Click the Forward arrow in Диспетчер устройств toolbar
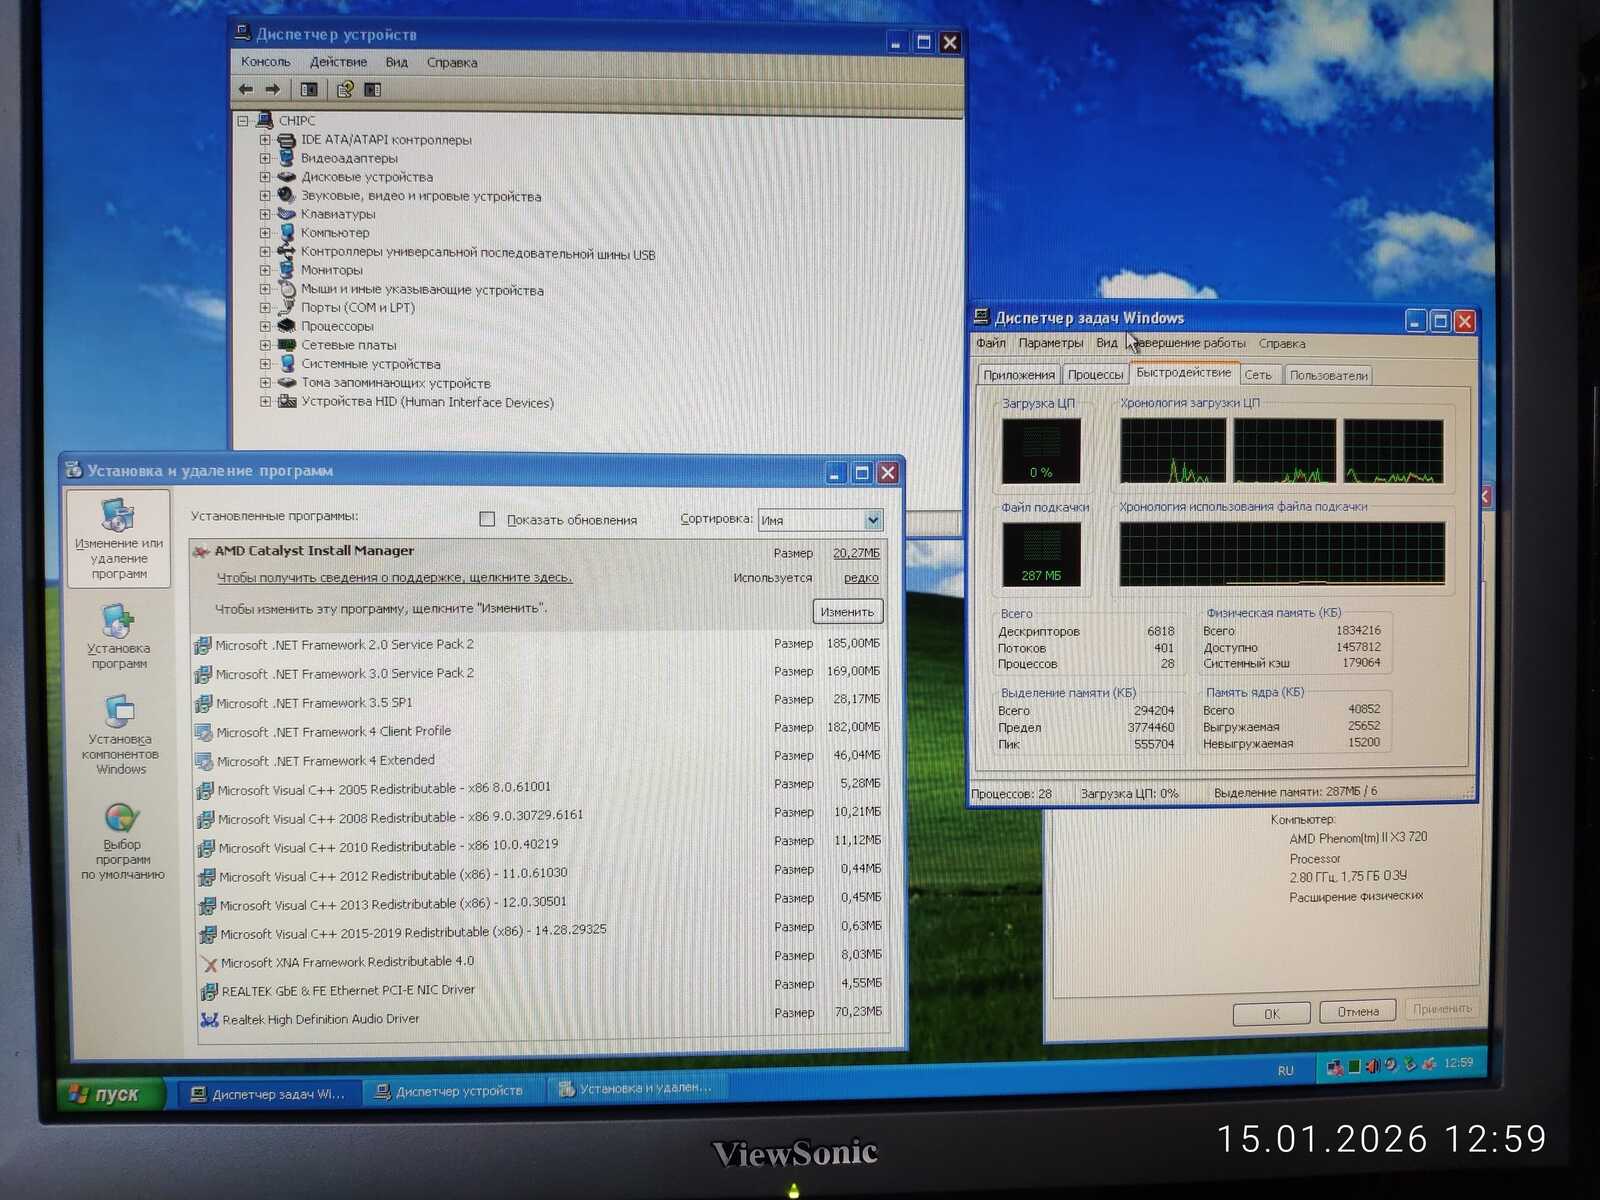Image resolution: width=1600 pixels, height=1200 pixels. point(272,90)
